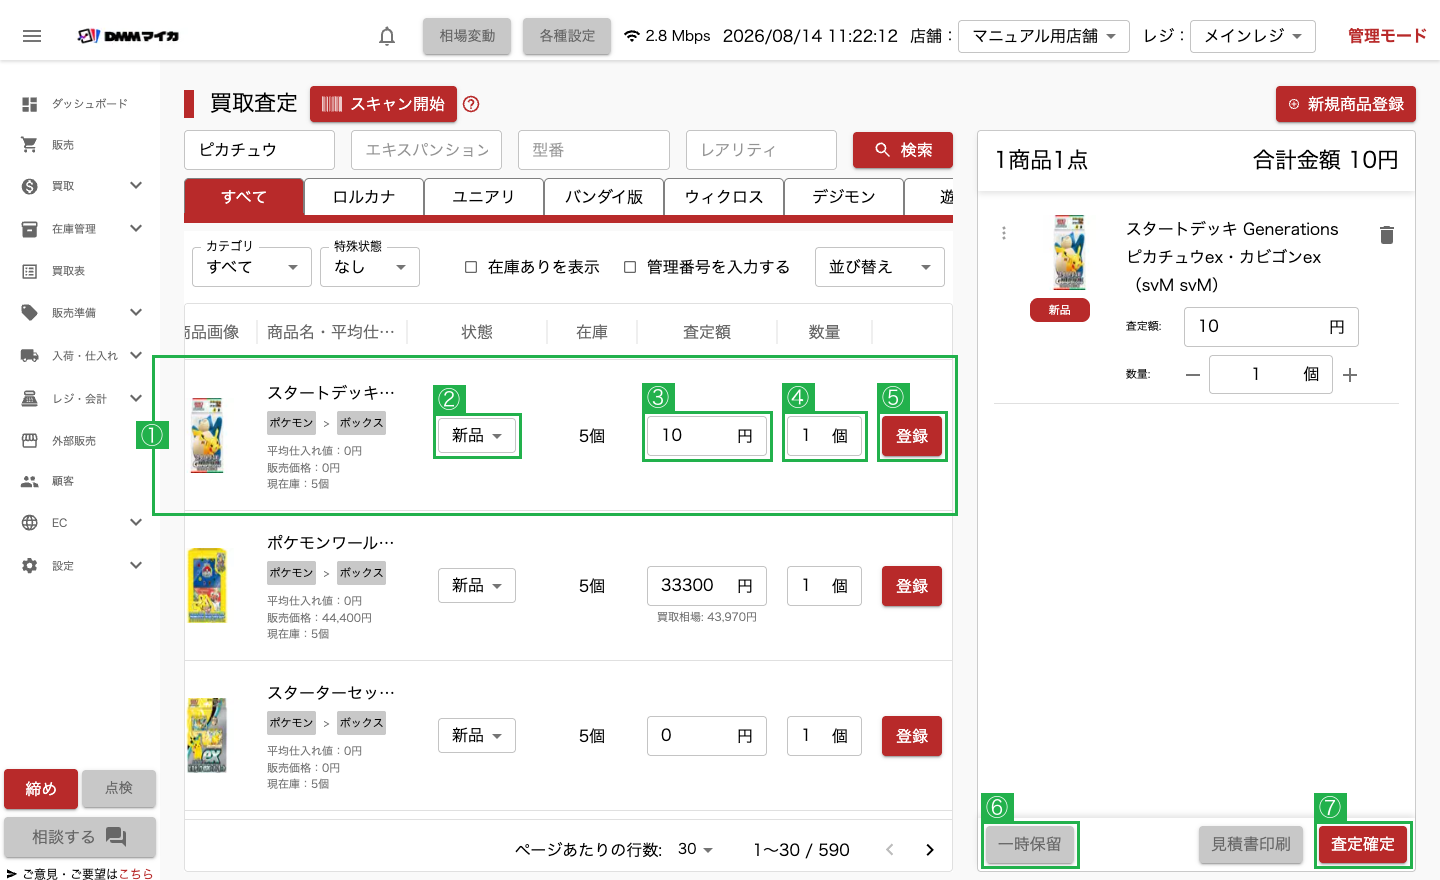Open the rows-per-page 30 dropdown
This screenshot has height=880, width=1440.
coord(696,849)
